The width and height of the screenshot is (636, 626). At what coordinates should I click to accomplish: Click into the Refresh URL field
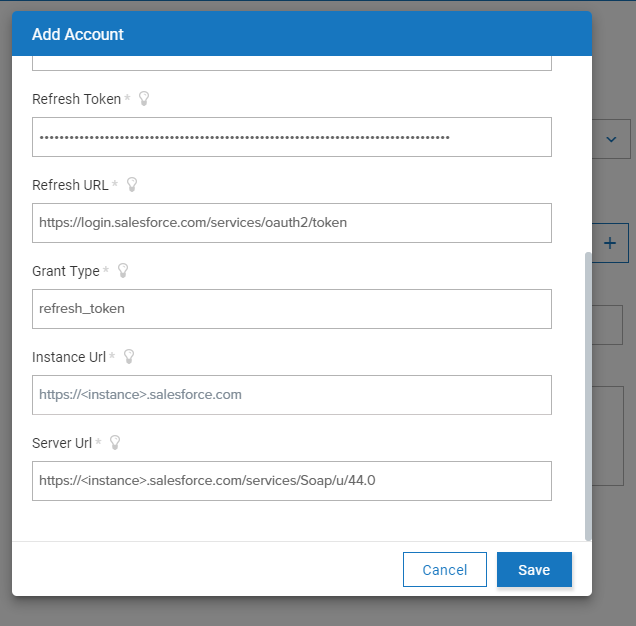[291, 223]
